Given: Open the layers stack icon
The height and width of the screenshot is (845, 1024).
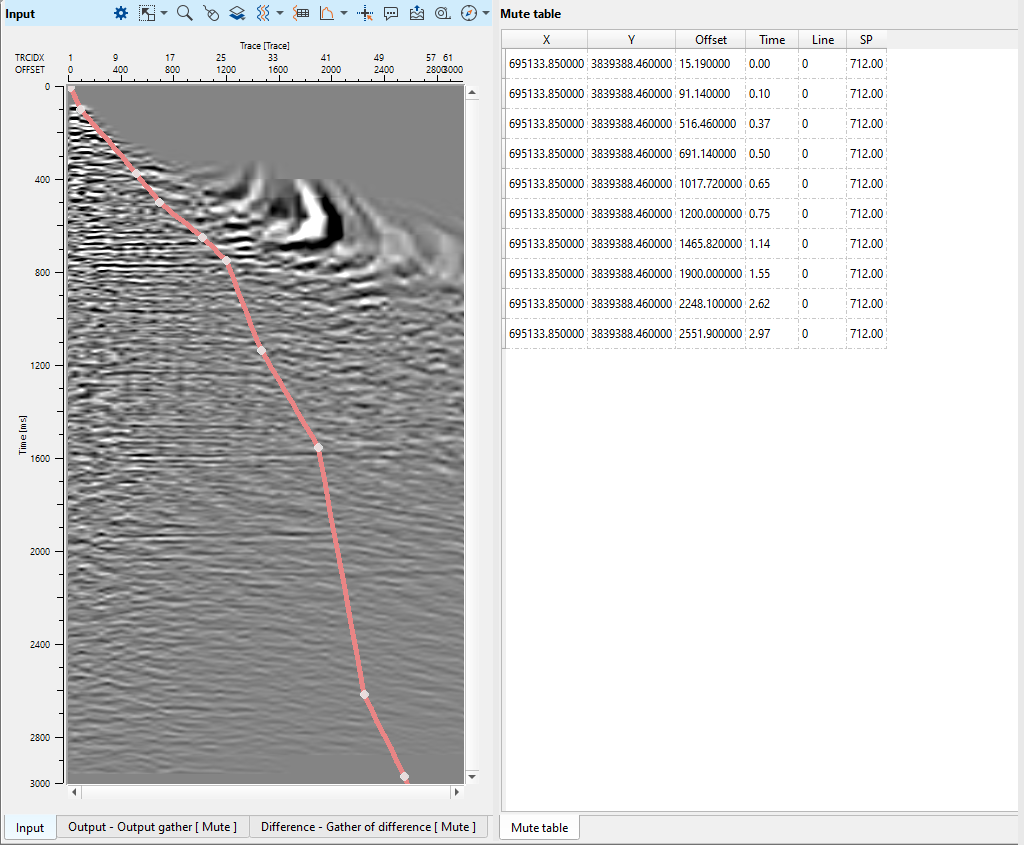Looking at the screenshot, I should coord(237,13).
